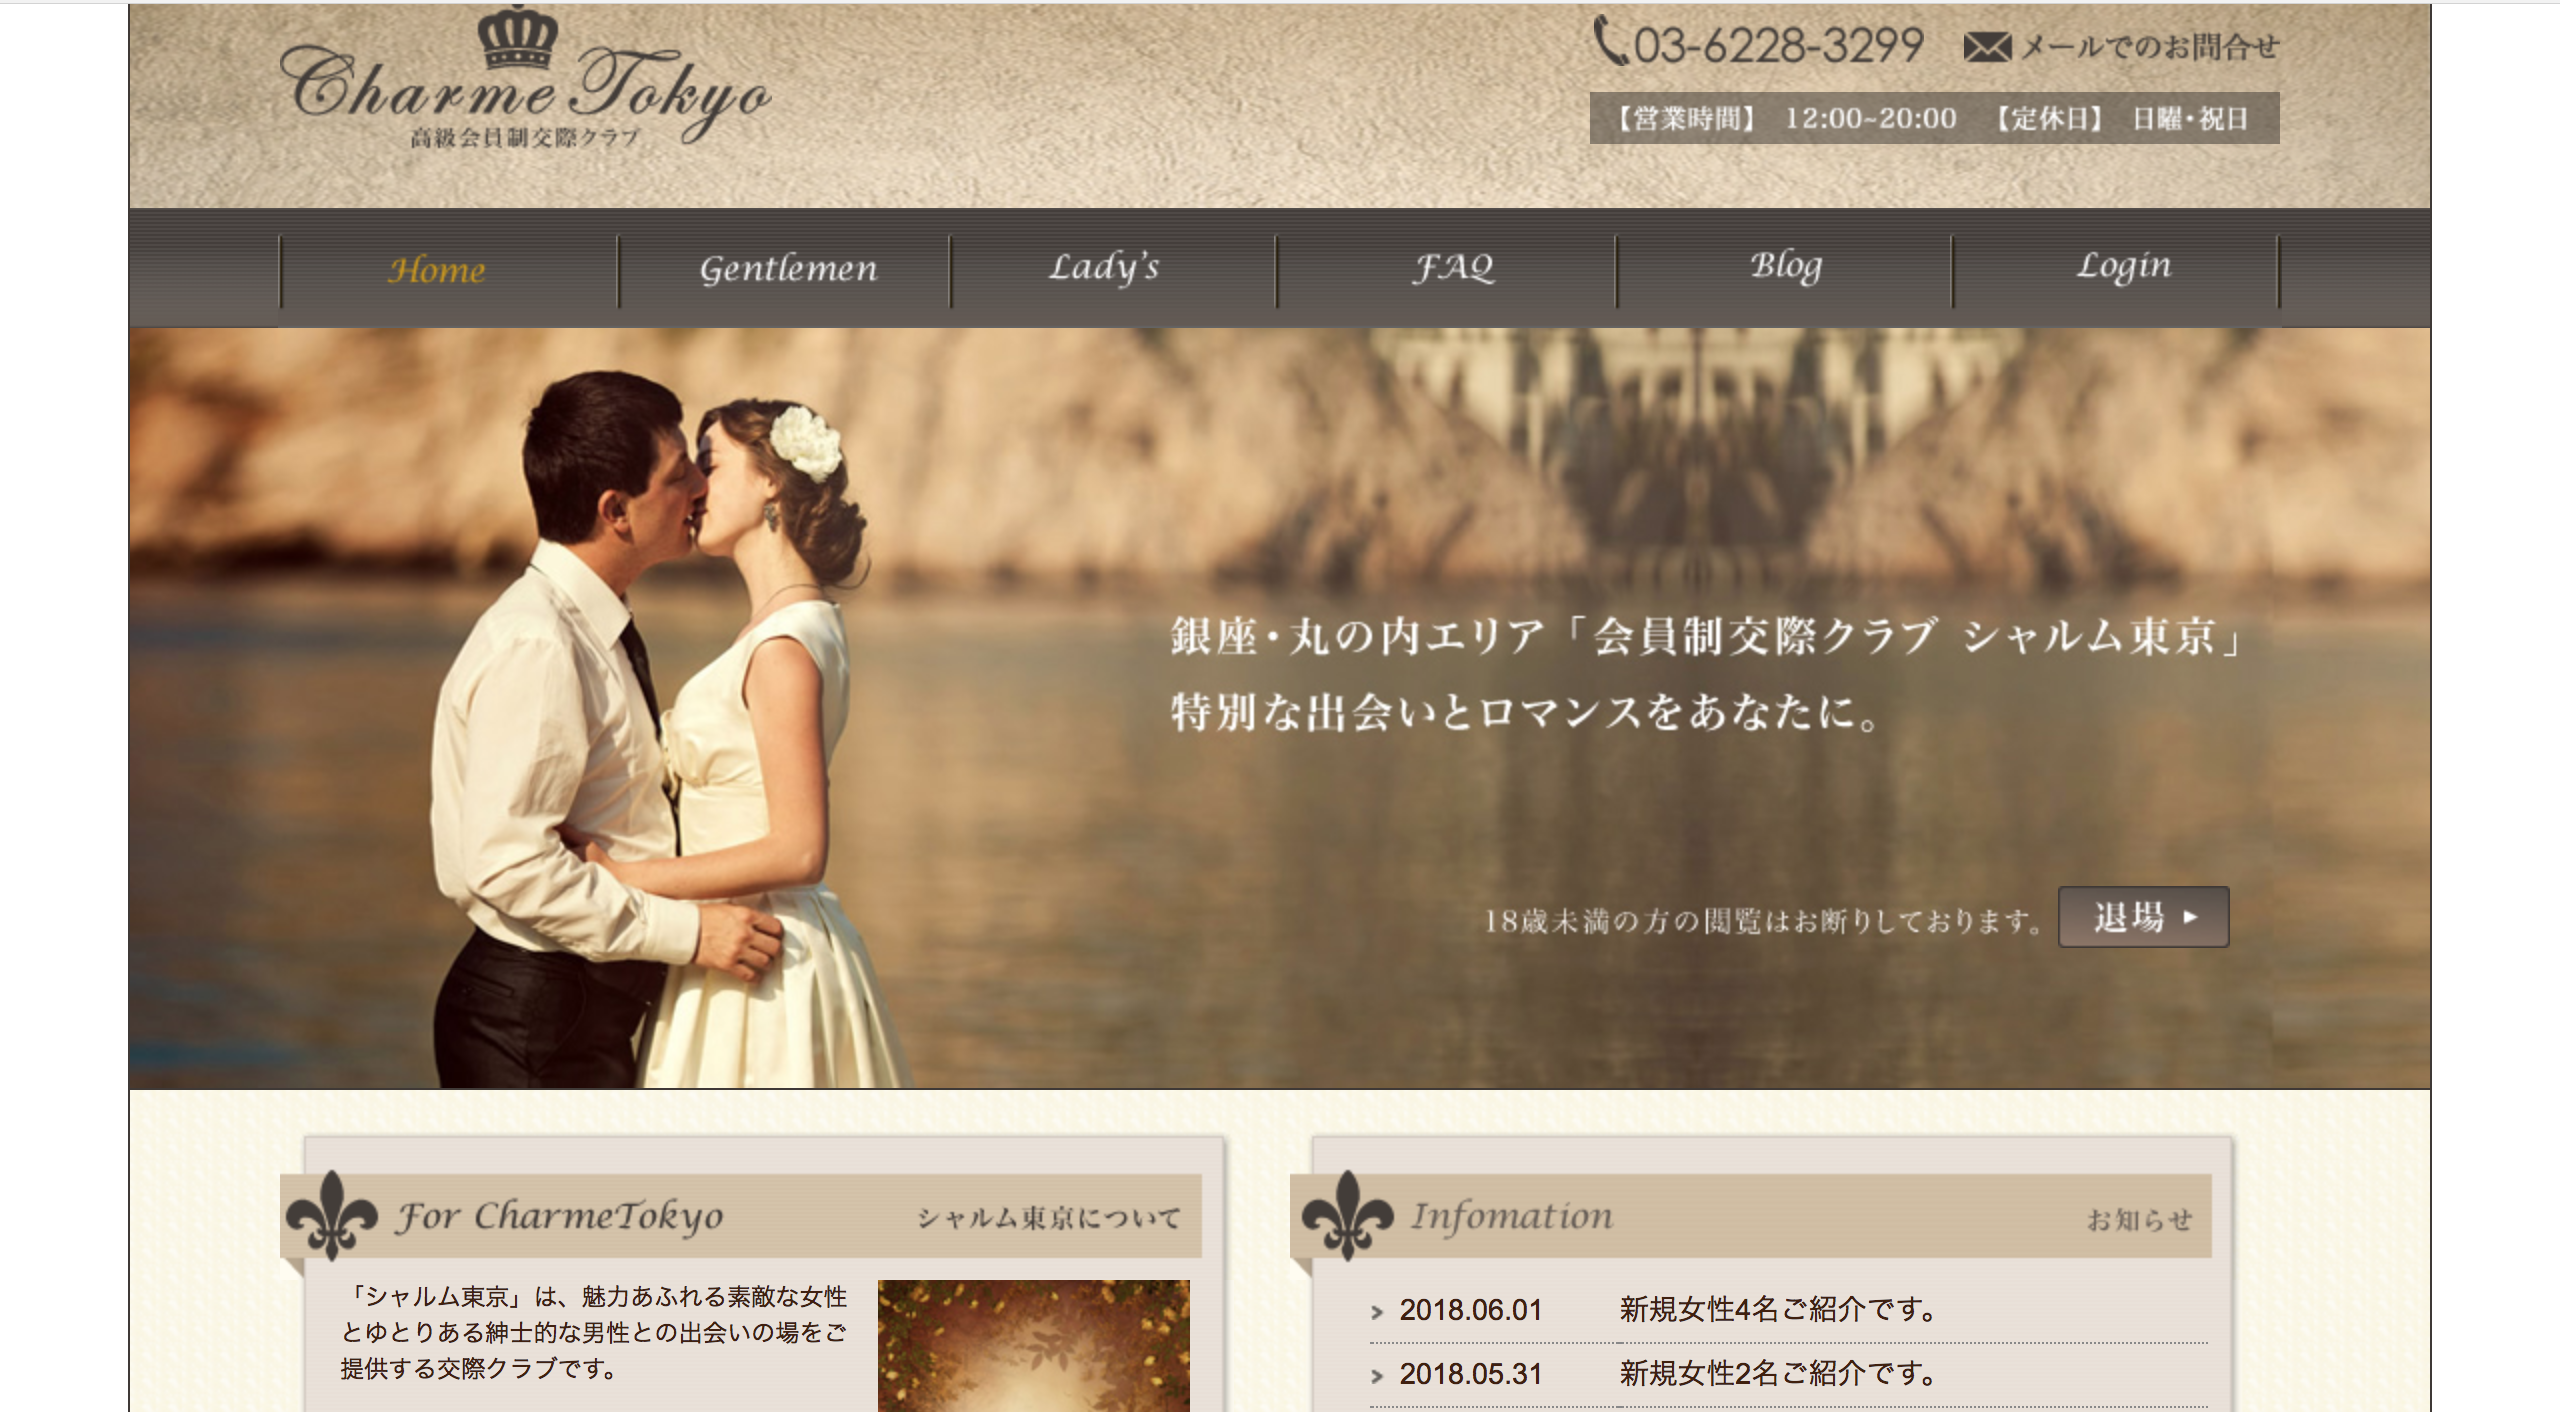Click the メールでのお問合せ contact link
This screenshot has height=1412, width=2560.
2150,47
